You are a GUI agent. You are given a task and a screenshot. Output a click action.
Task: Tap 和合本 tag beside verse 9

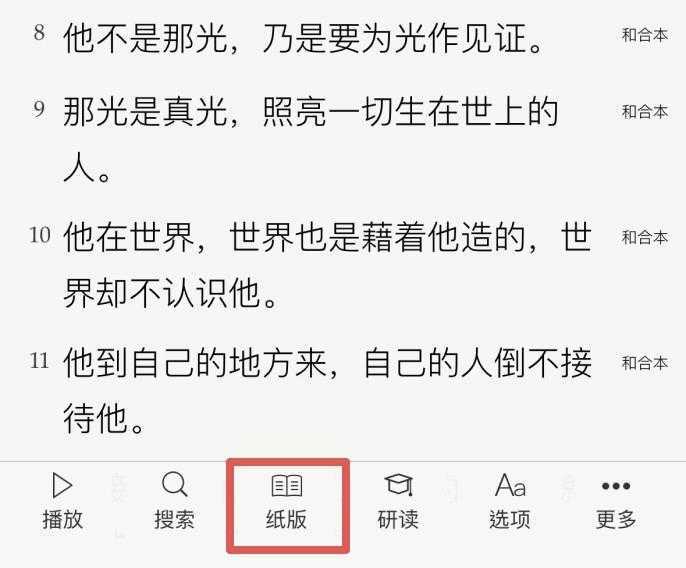click(x=645, y=112)
